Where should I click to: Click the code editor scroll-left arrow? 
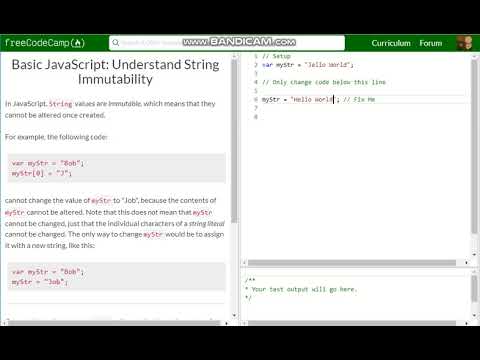(x=244, y=263)
